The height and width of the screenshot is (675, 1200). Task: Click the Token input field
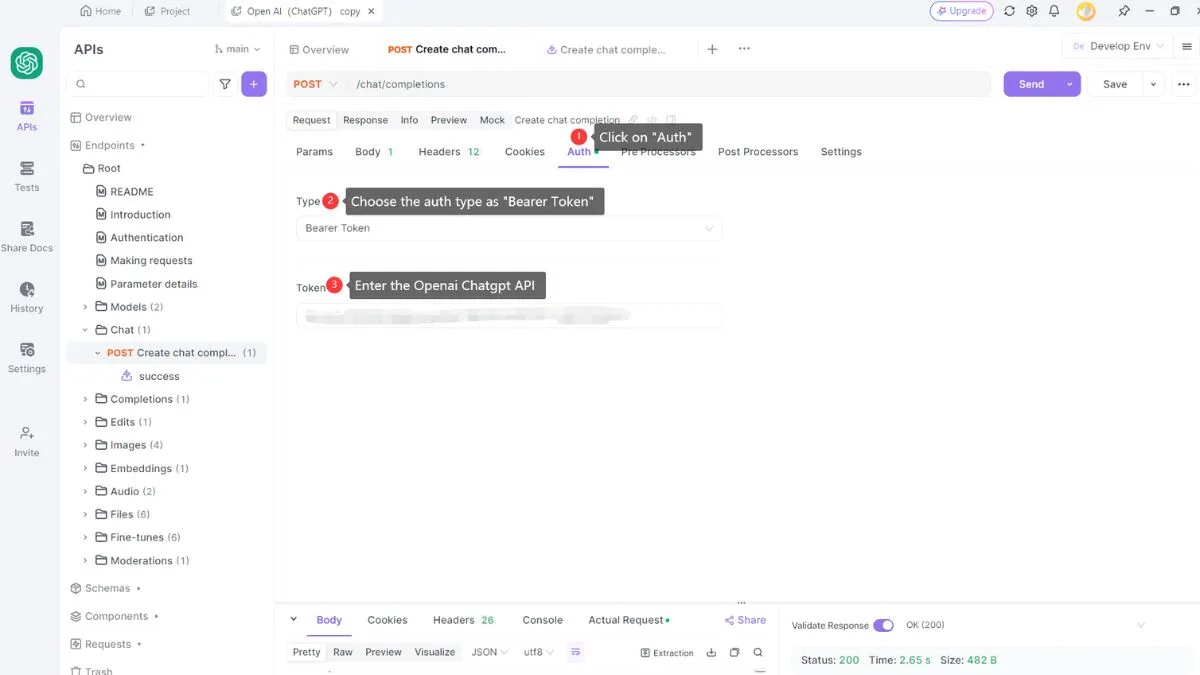coord(509,315)
